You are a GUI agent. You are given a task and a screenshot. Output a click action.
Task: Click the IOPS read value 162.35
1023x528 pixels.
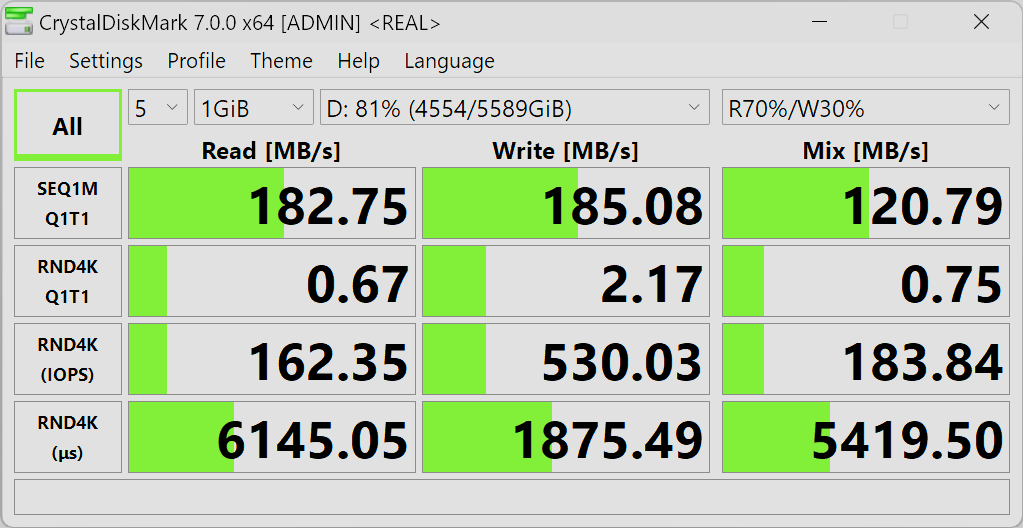point(272,359)
